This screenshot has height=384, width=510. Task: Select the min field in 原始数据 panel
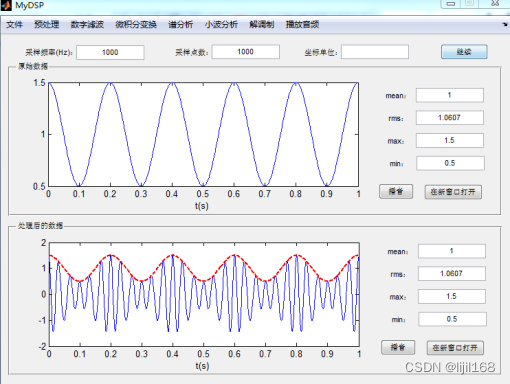point(450,163)
